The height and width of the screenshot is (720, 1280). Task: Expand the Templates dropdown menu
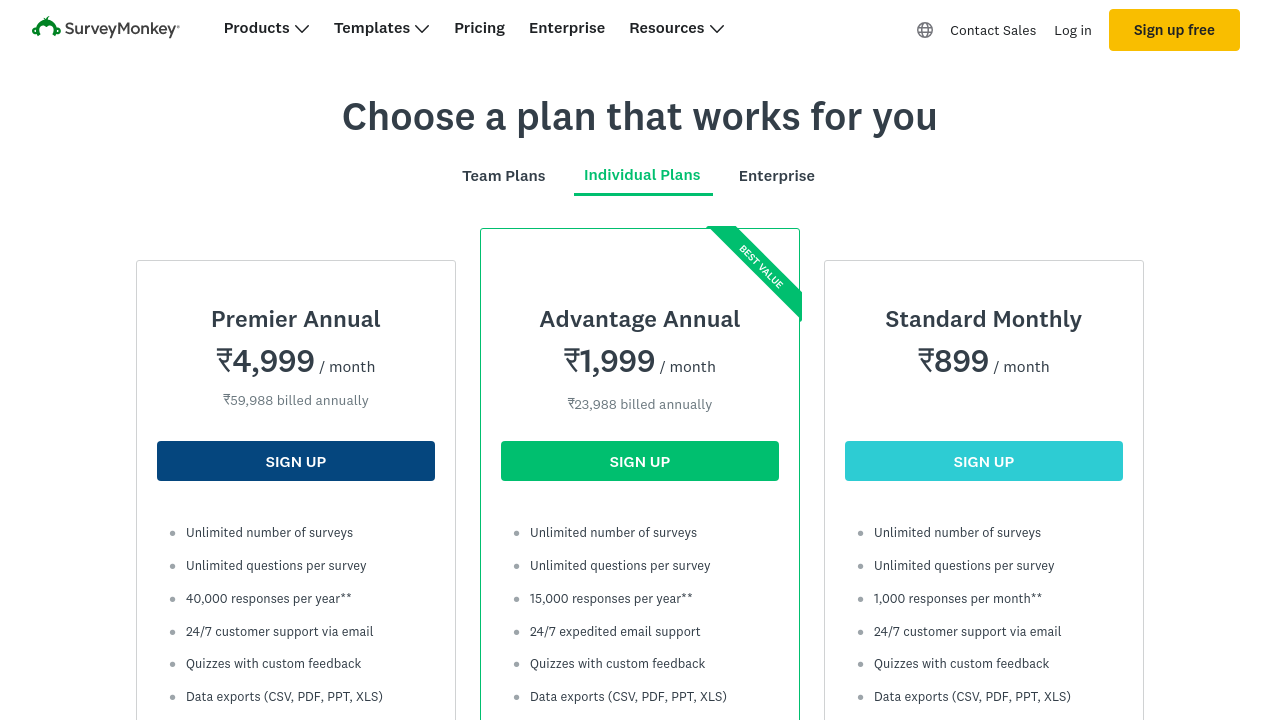pos(381,28)
